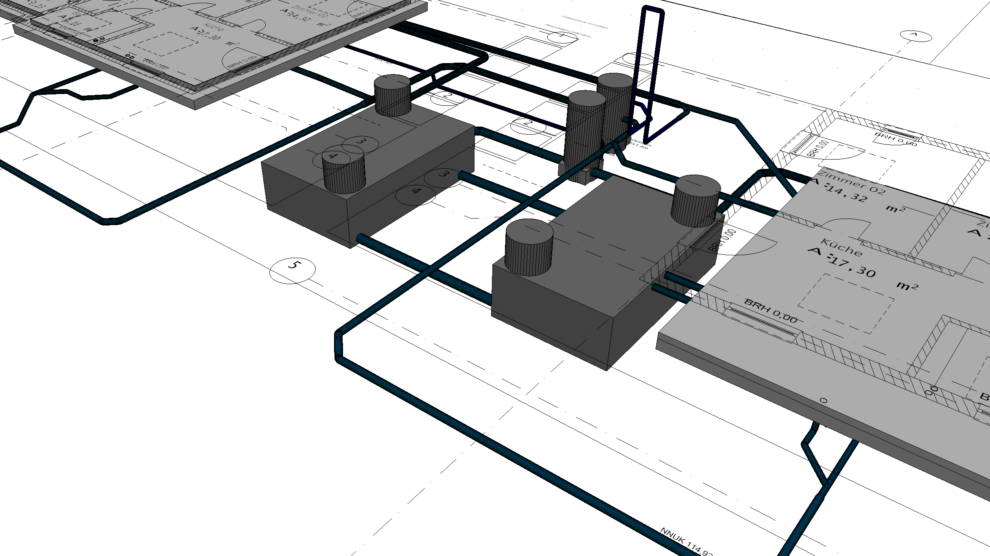Select rear cylinder on the upper-left tank

(393, 95)
